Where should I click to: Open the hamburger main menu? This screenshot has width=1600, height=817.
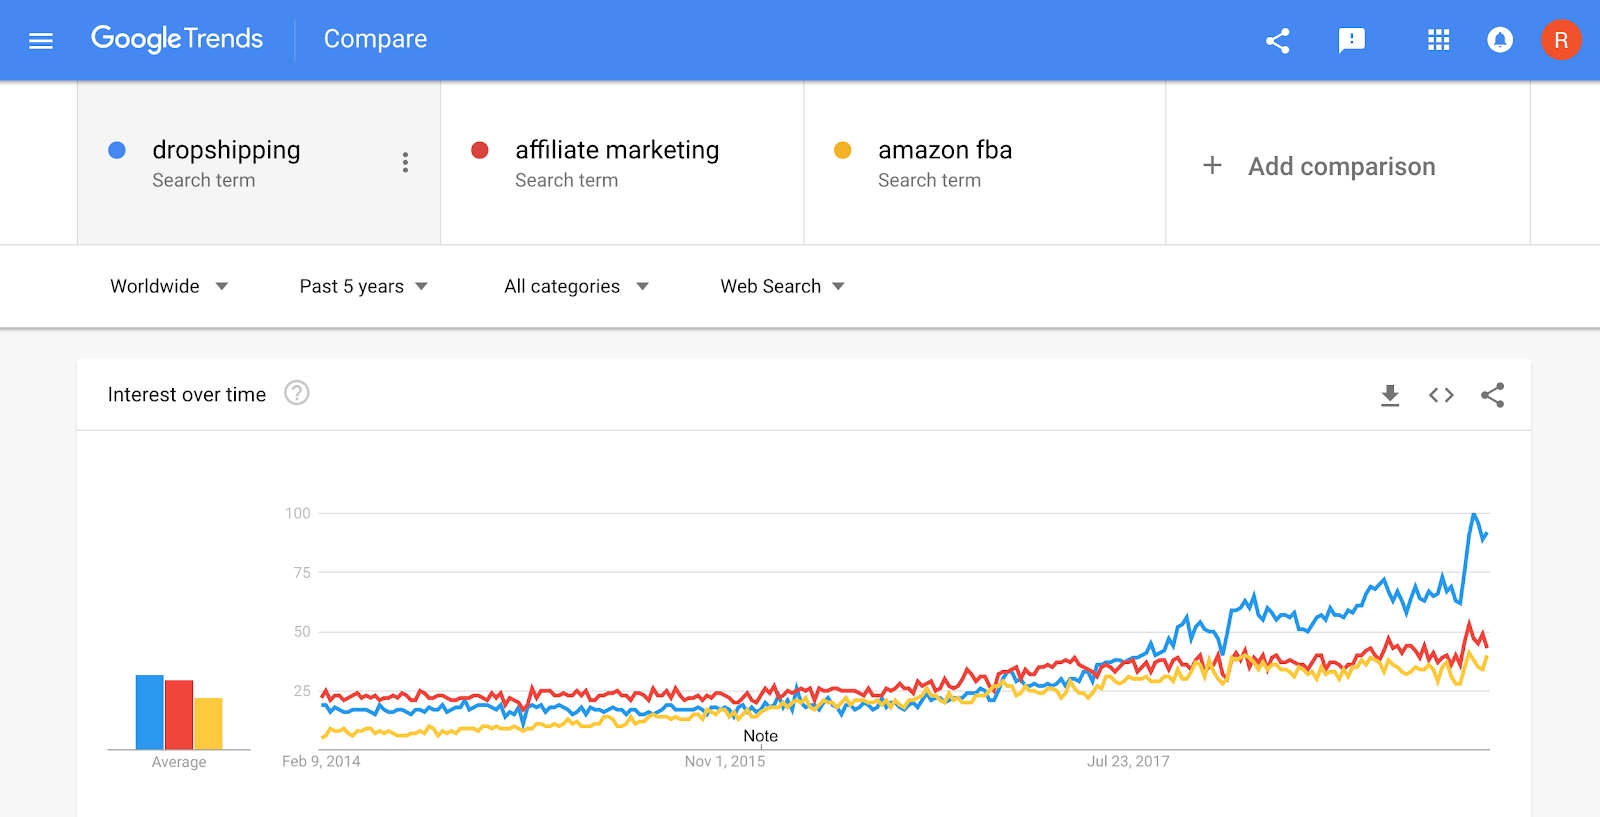(x=41, y=41)
